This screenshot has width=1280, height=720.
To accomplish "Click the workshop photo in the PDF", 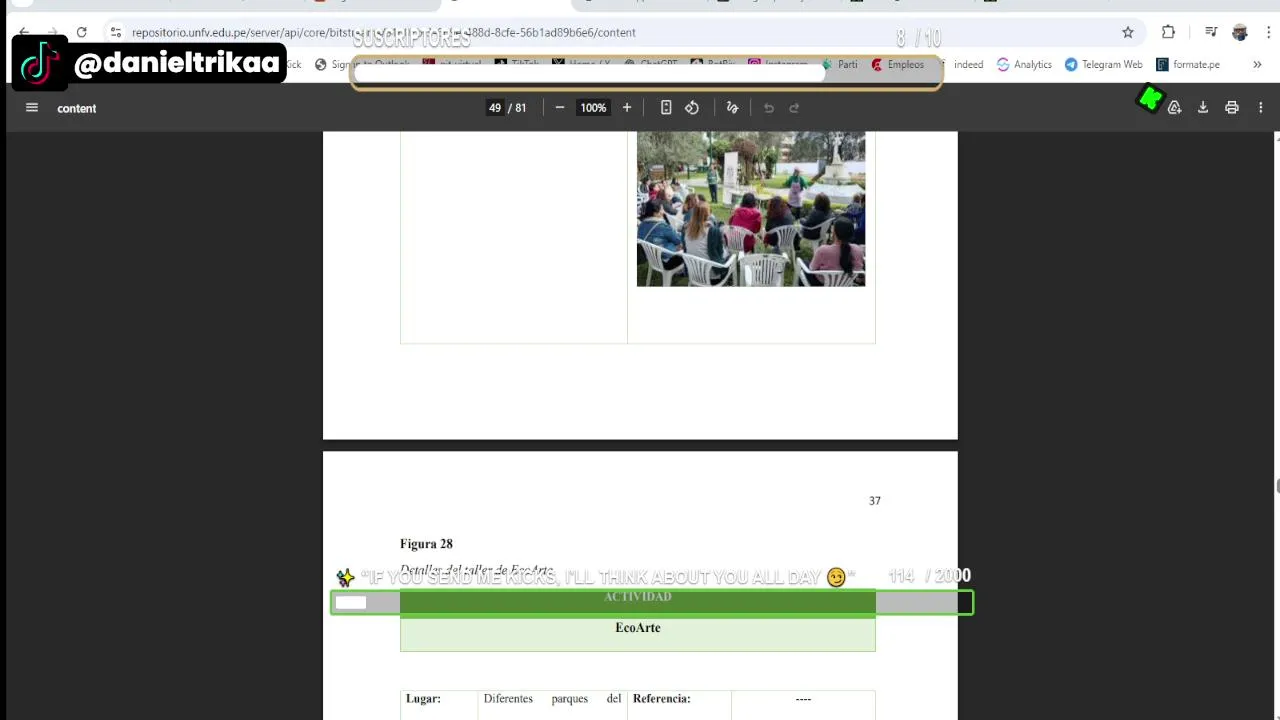I will [x=751, y=209].
